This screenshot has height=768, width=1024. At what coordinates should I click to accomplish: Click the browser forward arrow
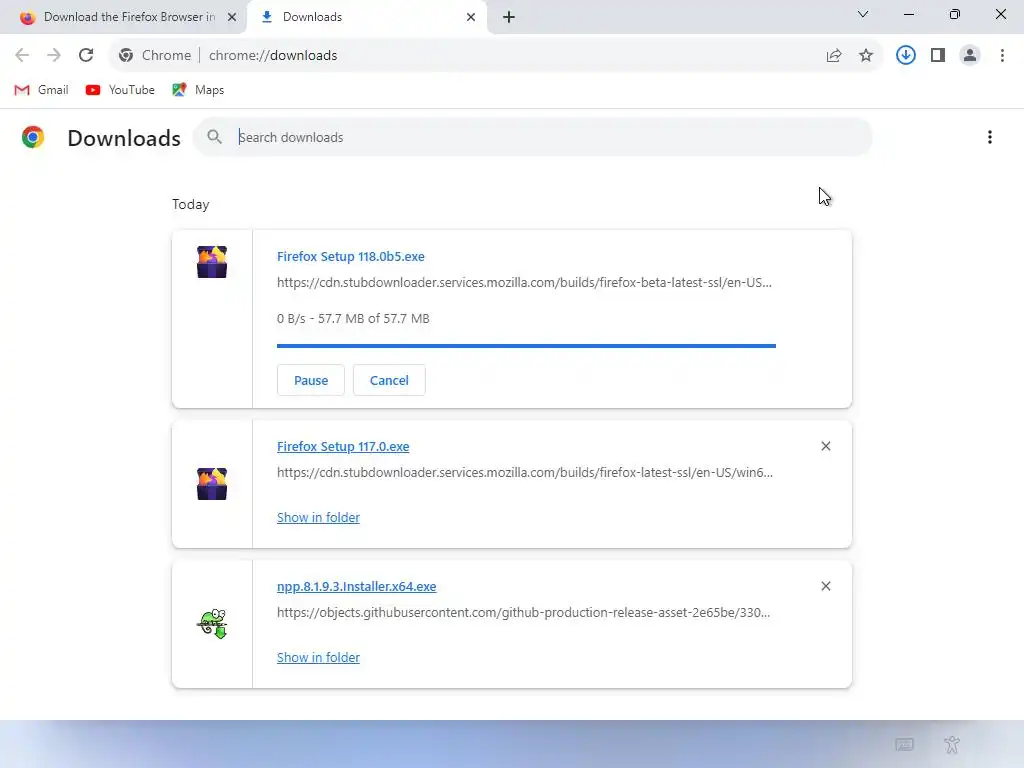point(54,56)
